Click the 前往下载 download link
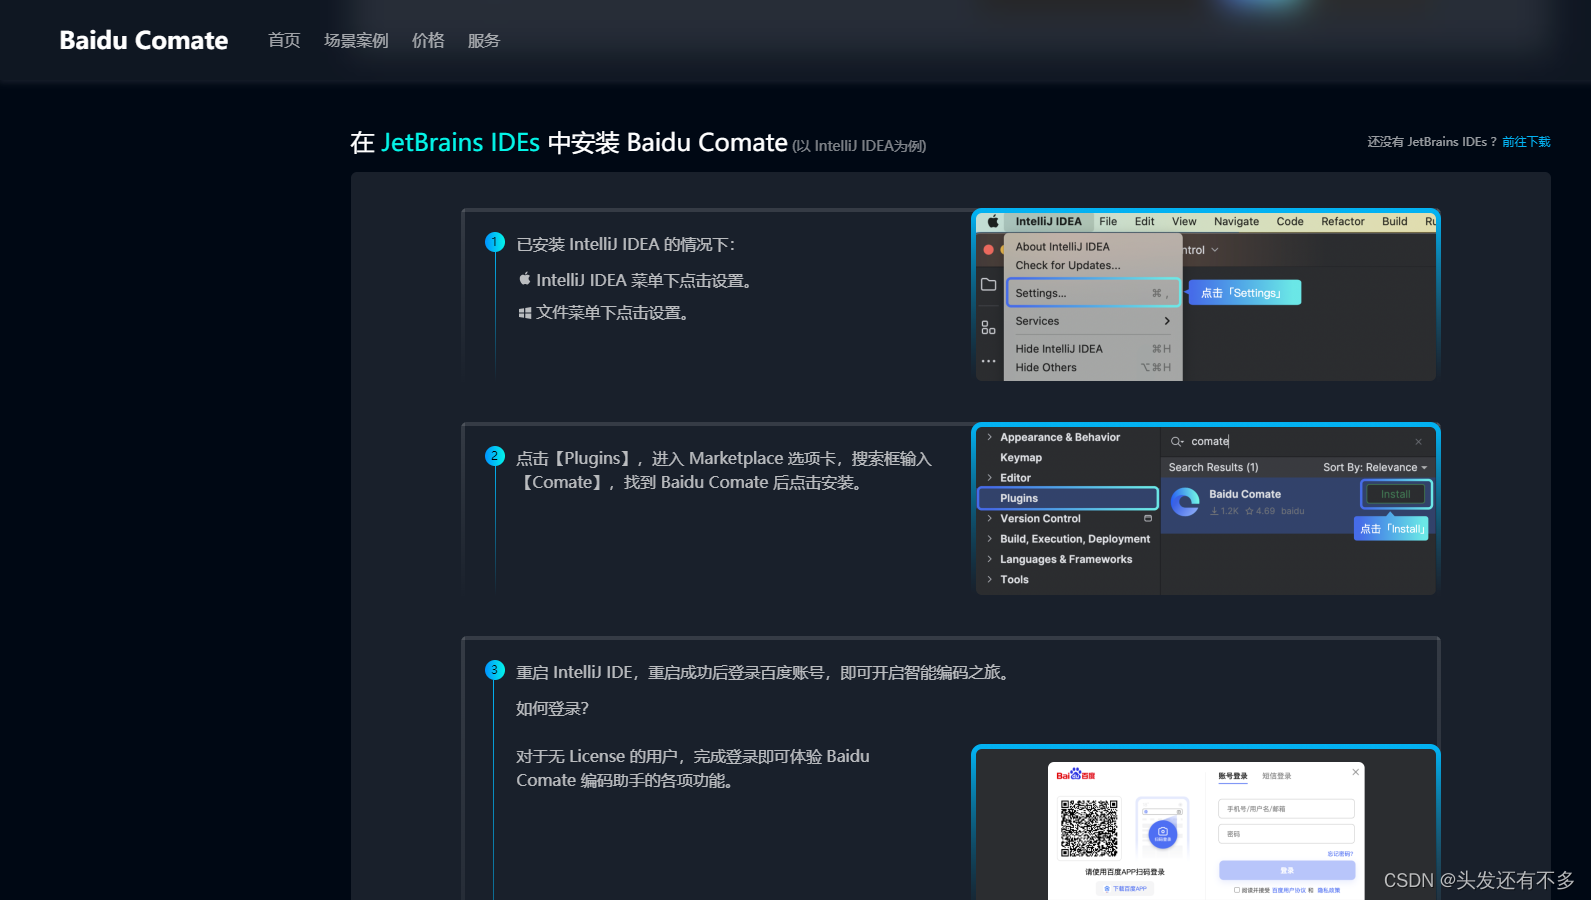This screenshot has width=1591, height=900. click(1526, 142)
